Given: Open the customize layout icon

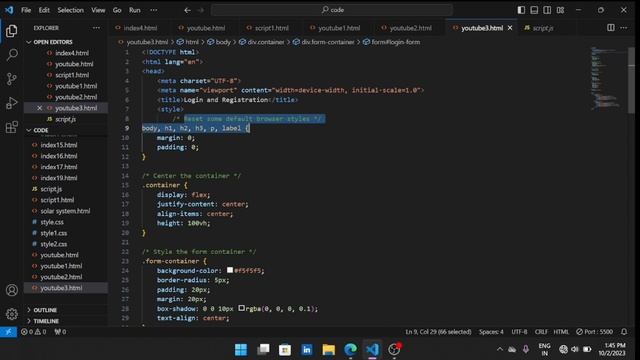Looking at the screenshot, I should 560,10.
